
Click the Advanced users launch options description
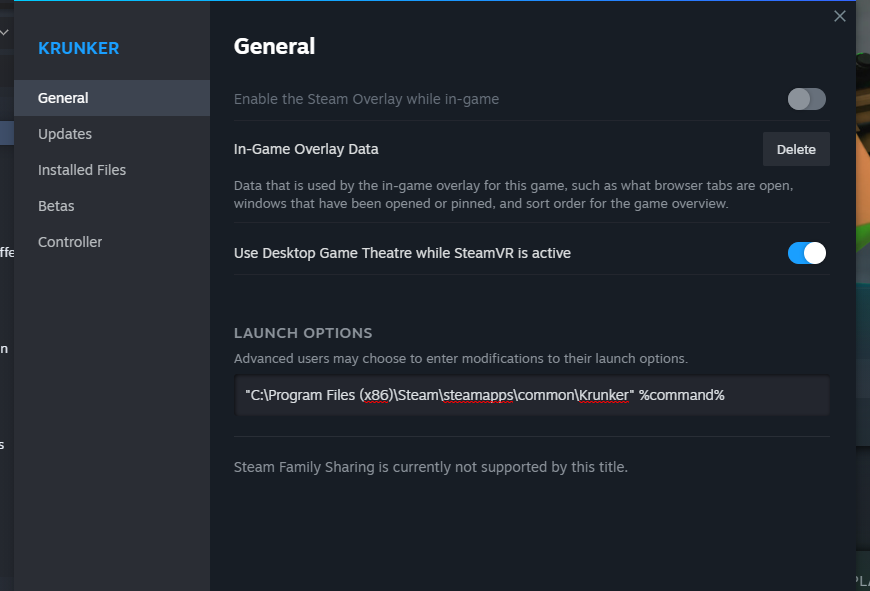(x=461, y=358)
